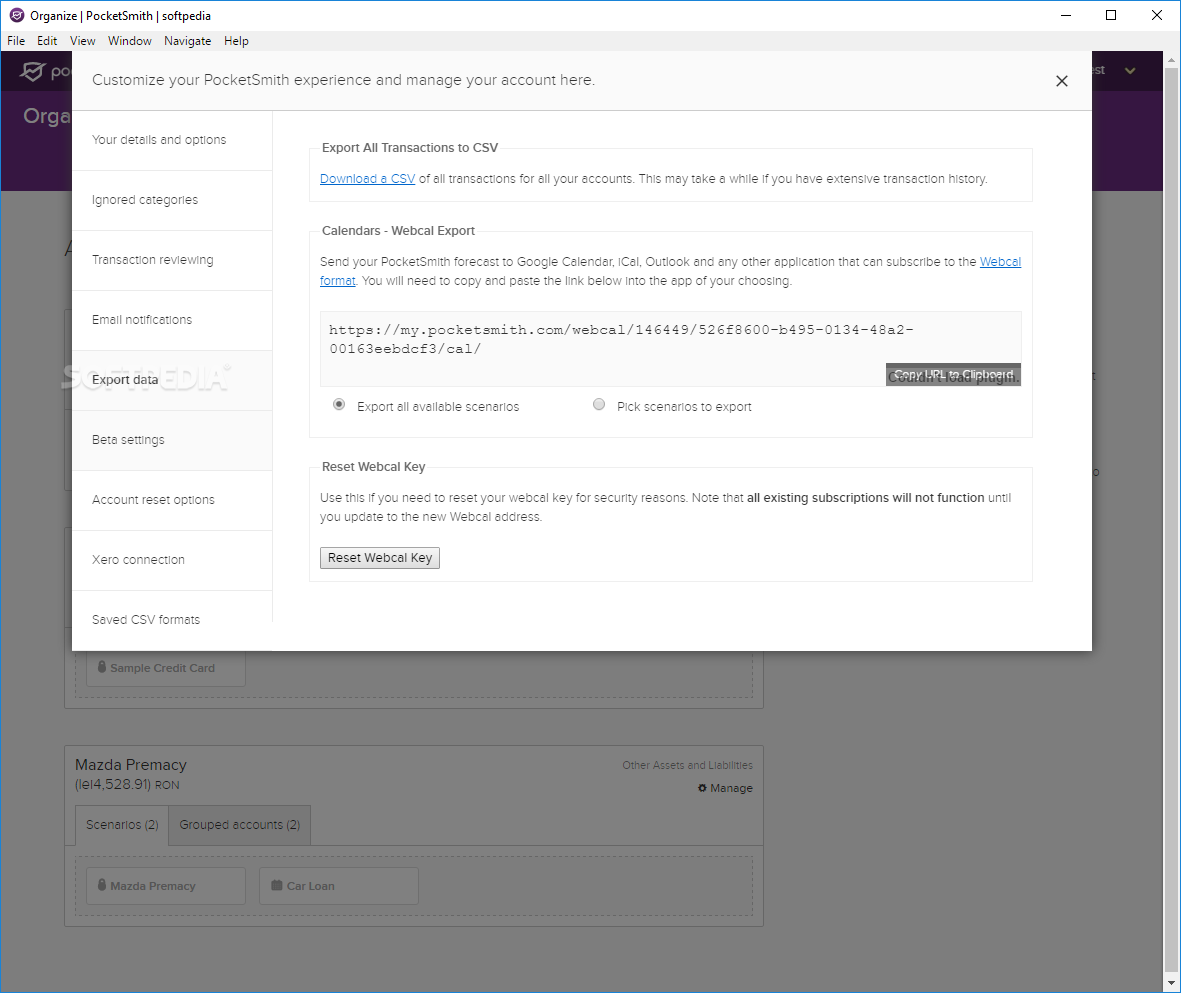The height and width of the screenshot is (993, 1181).
Task: Open Xero connection settings
Action: [172, 560]
